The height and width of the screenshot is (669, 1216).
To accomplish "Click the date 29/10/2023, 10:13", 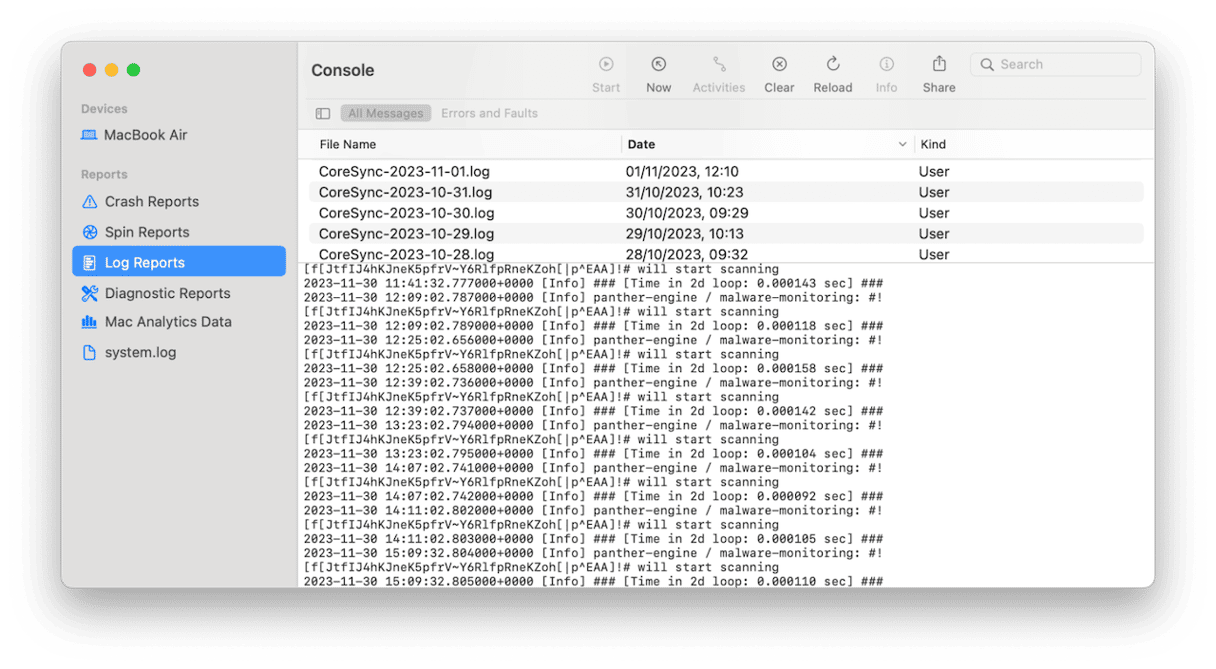I will (684, 234).
